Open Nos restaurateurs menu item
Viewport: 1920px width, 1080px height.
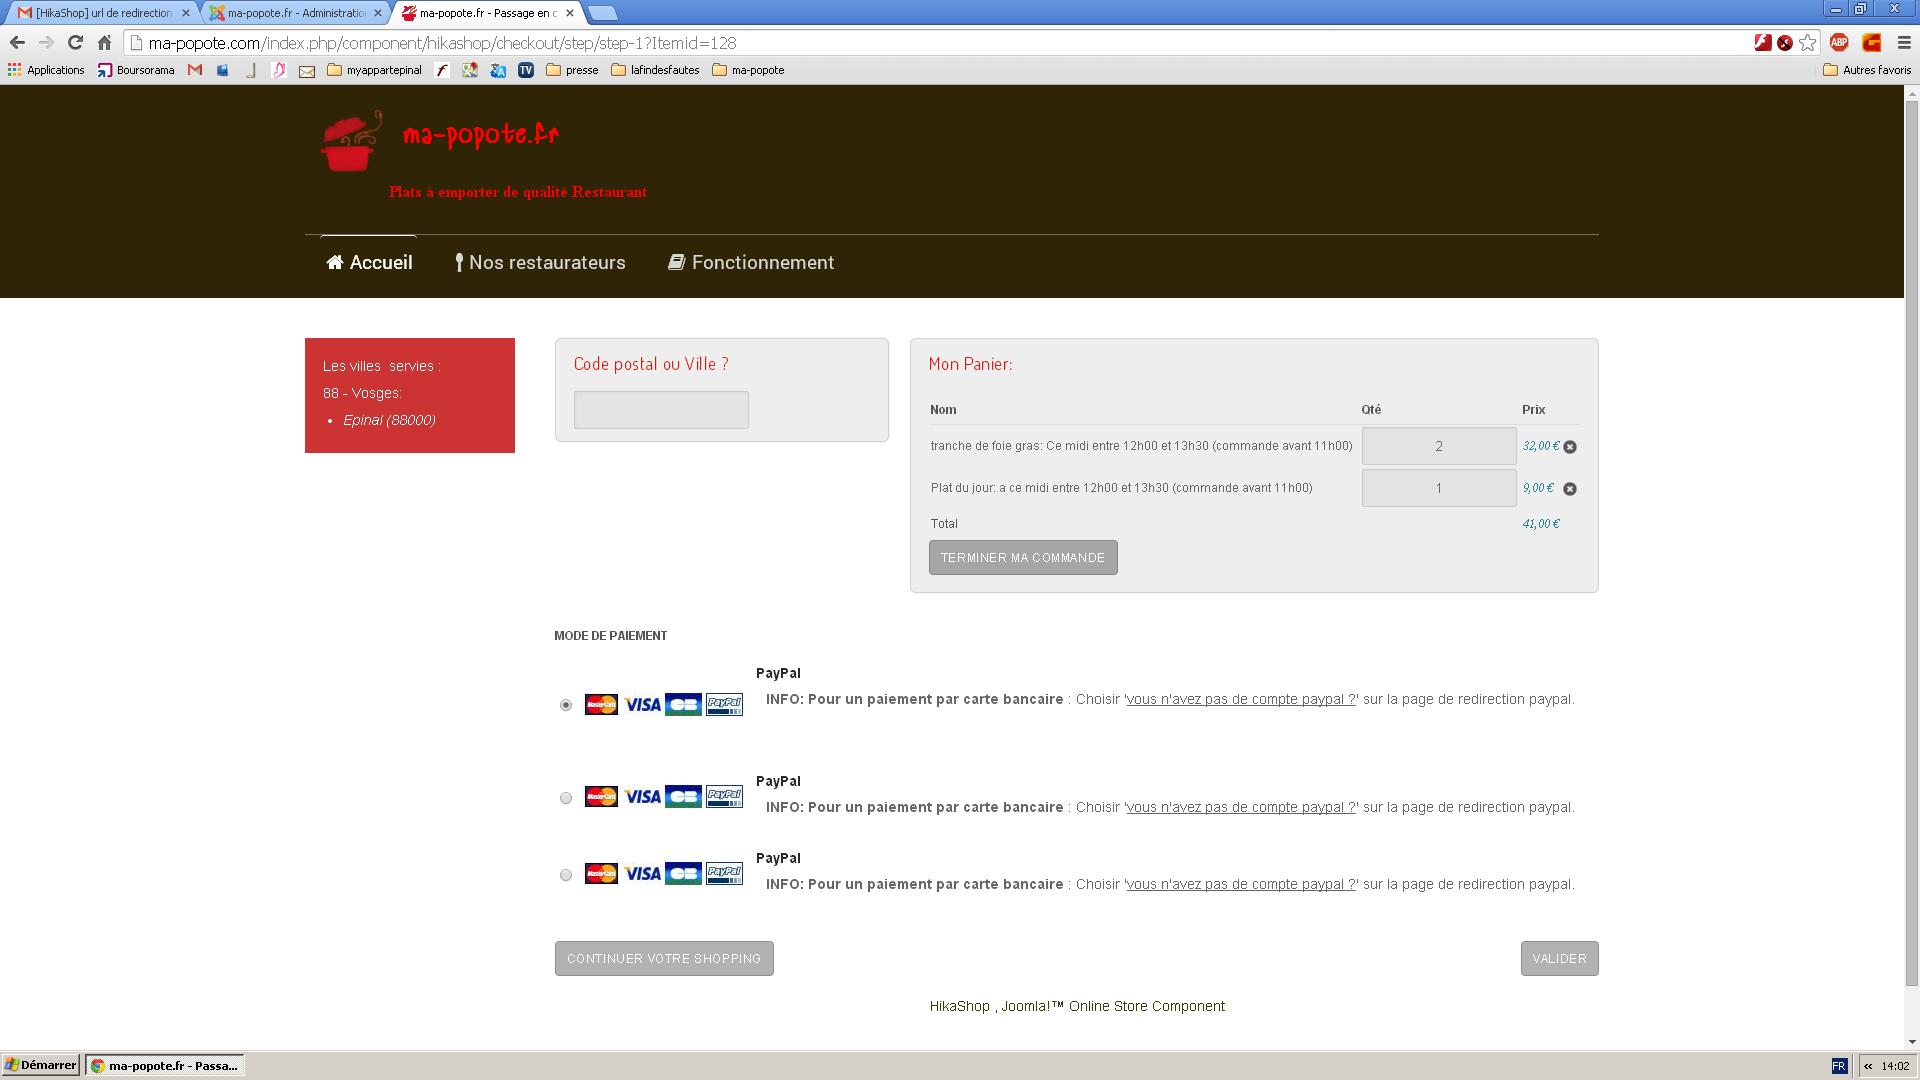[x=540, y=263]
